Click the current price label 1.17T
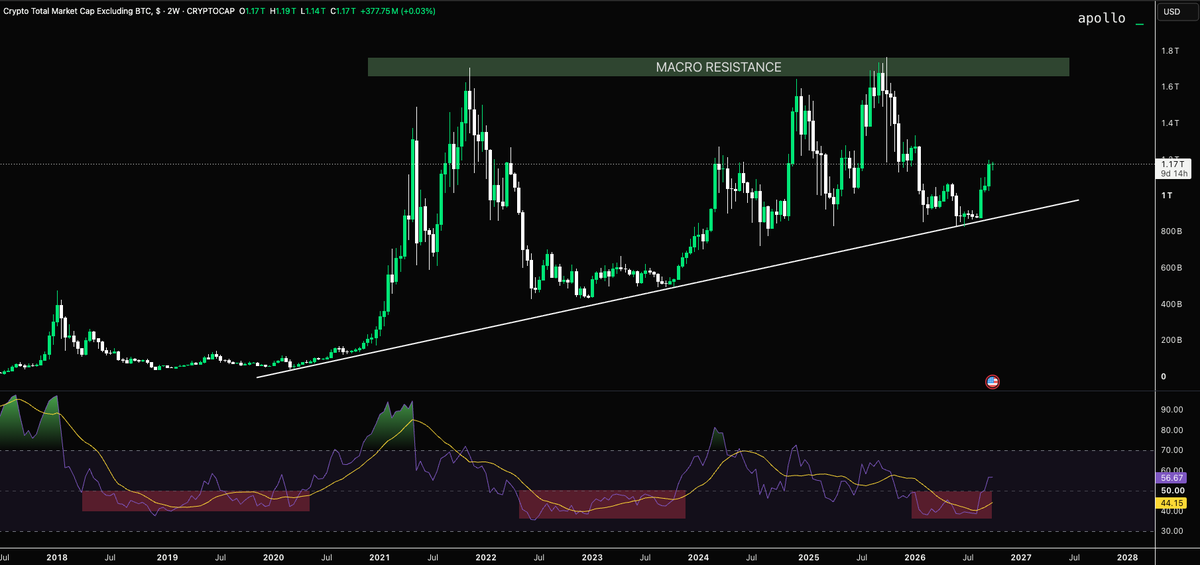The image size is (1200, 565). [x=1172, y=163]
